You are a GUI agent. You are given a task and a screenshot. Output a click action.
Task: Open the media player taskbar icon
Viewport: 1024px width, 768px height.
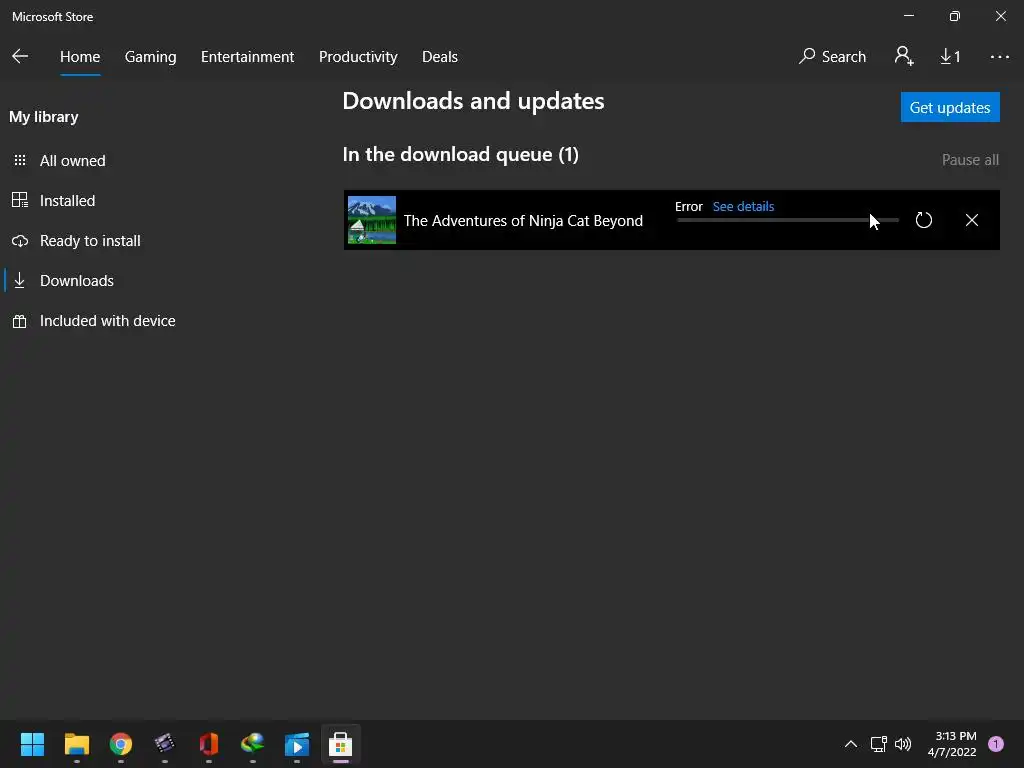296,744
